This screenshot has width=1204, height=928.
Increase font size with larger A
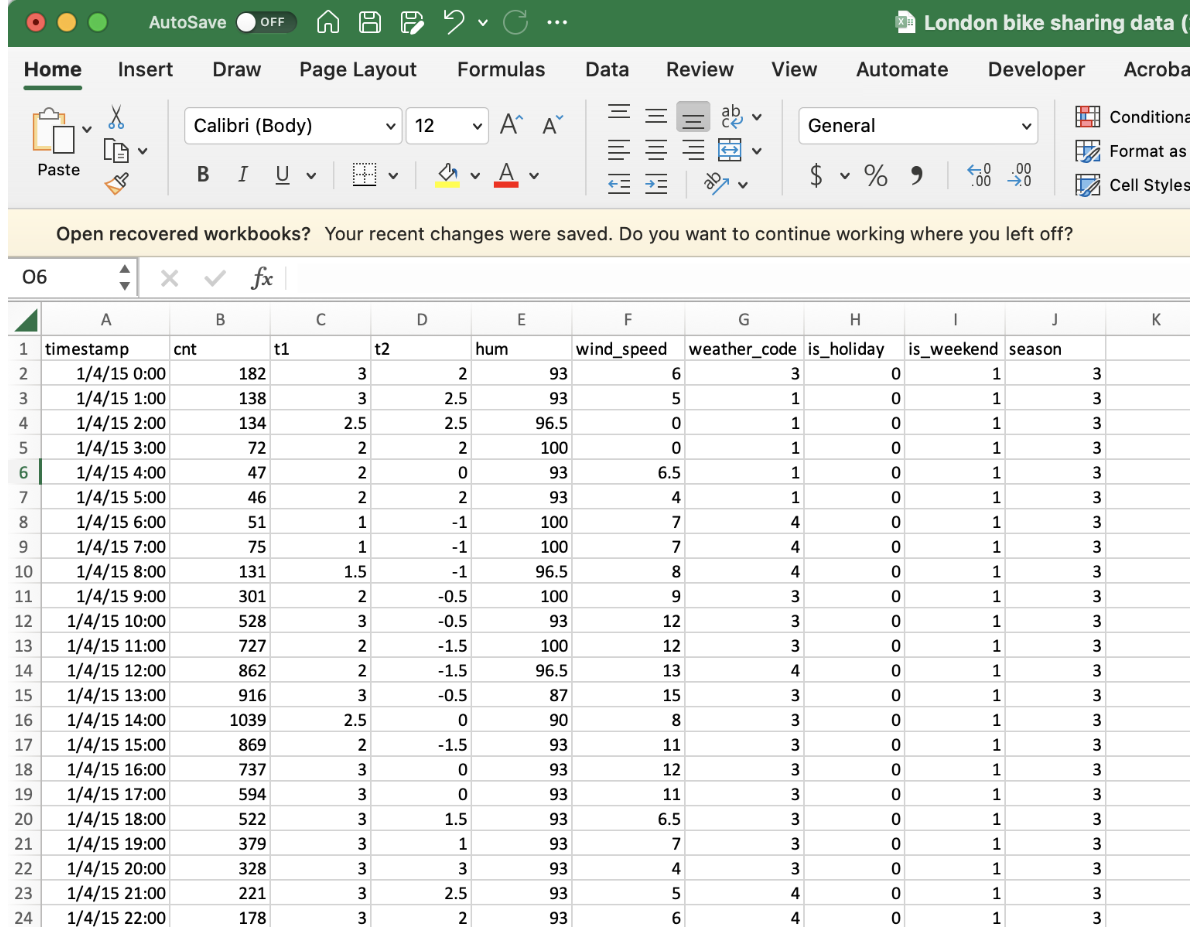point(511,125)
